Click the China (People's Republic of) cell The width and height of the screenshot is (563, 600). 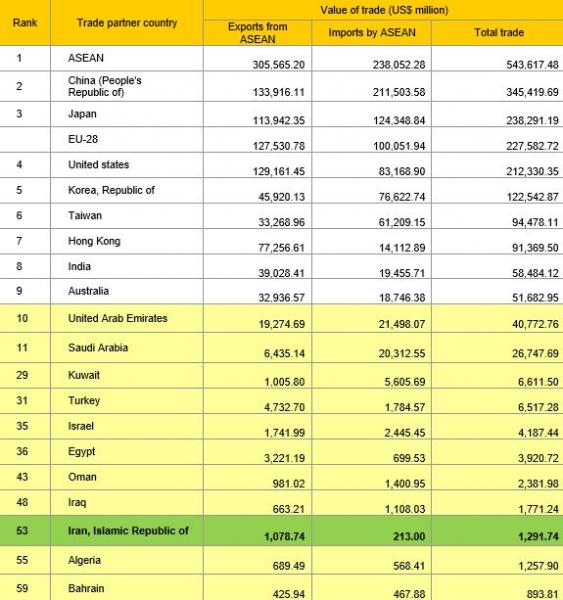click(127, 86)
